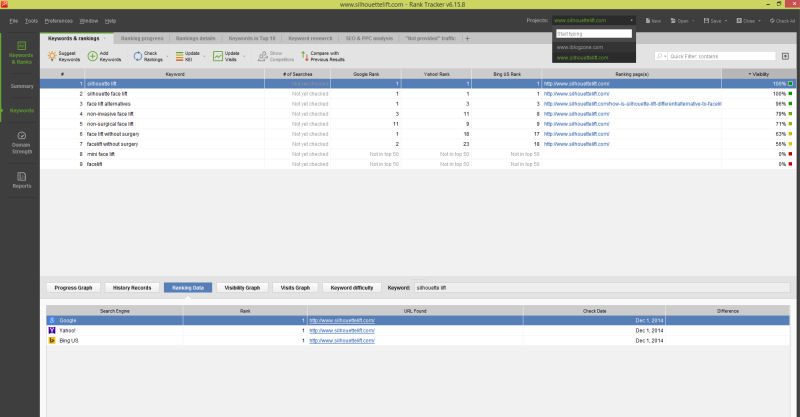Click Update Visits graph icon
This screenshot has height=417, width=800.
click(x=218, y=56)
